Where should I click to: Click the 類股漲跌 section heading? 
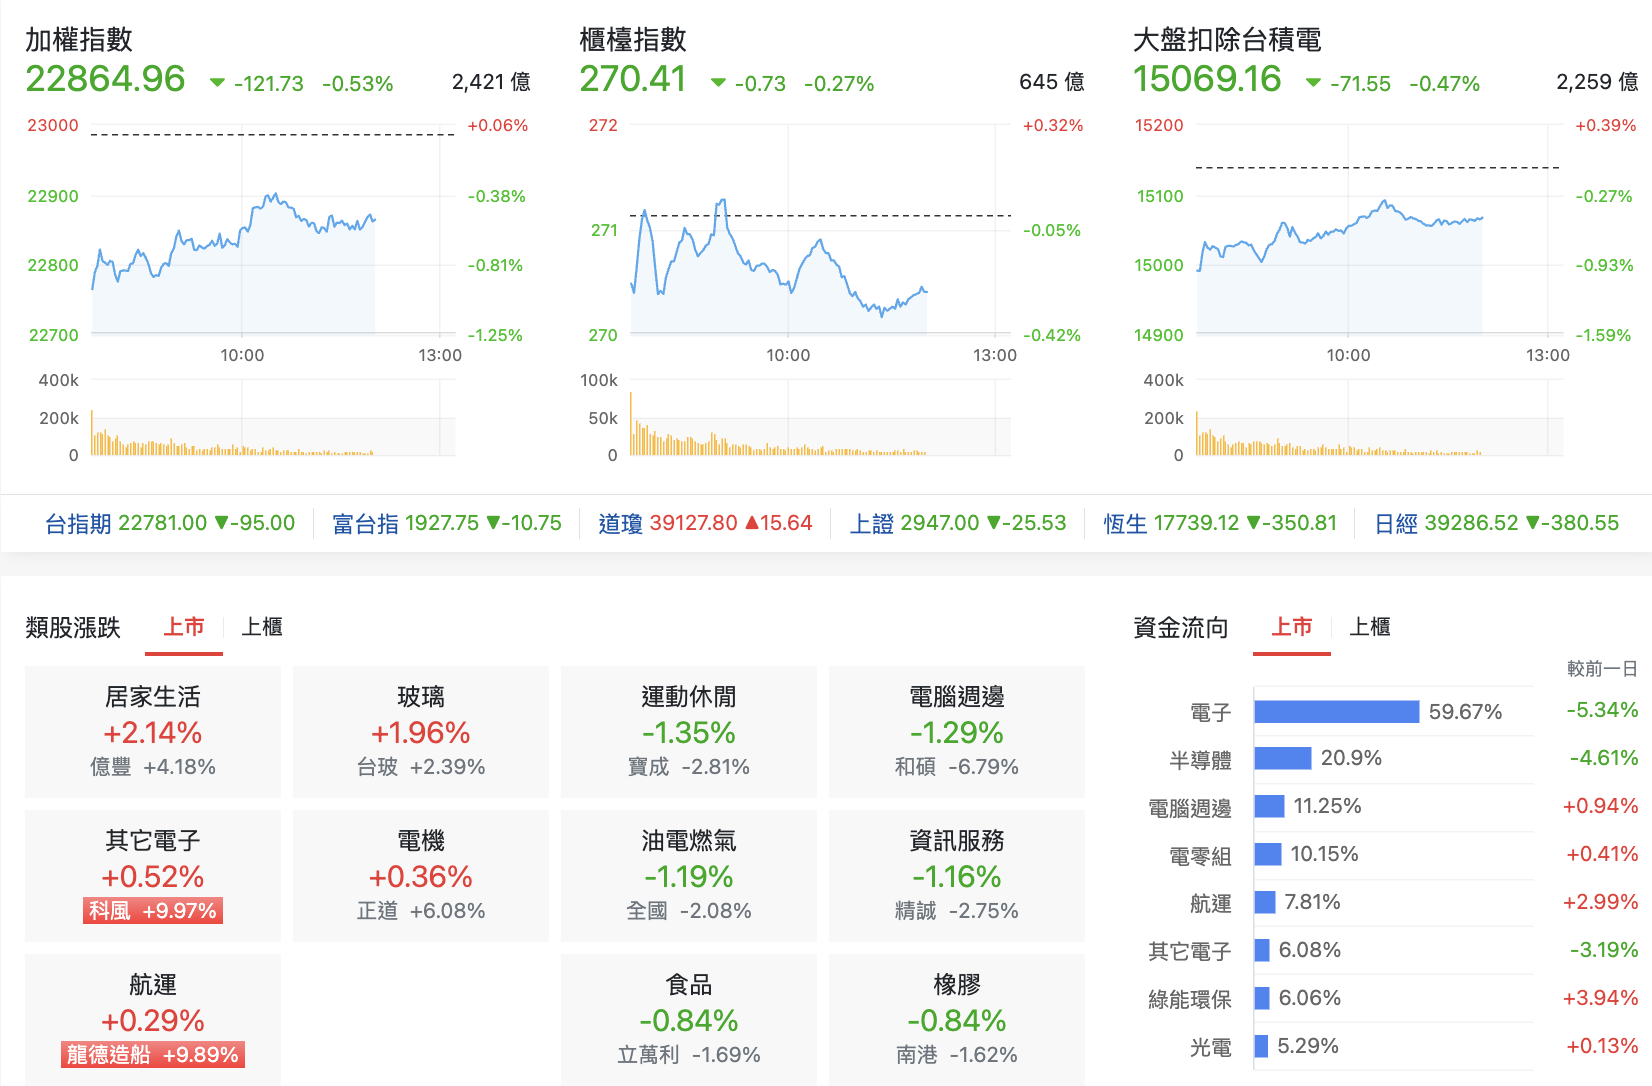(73, 627)
